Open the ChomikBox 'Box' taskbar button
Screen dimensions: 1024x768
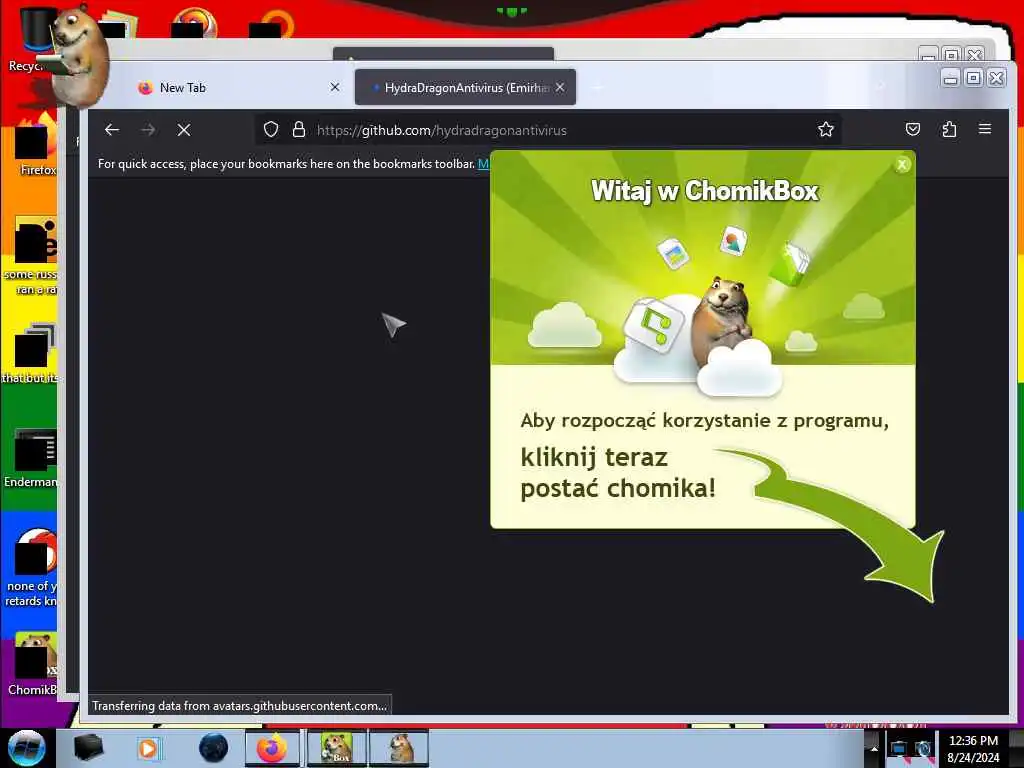coord(337,748)
